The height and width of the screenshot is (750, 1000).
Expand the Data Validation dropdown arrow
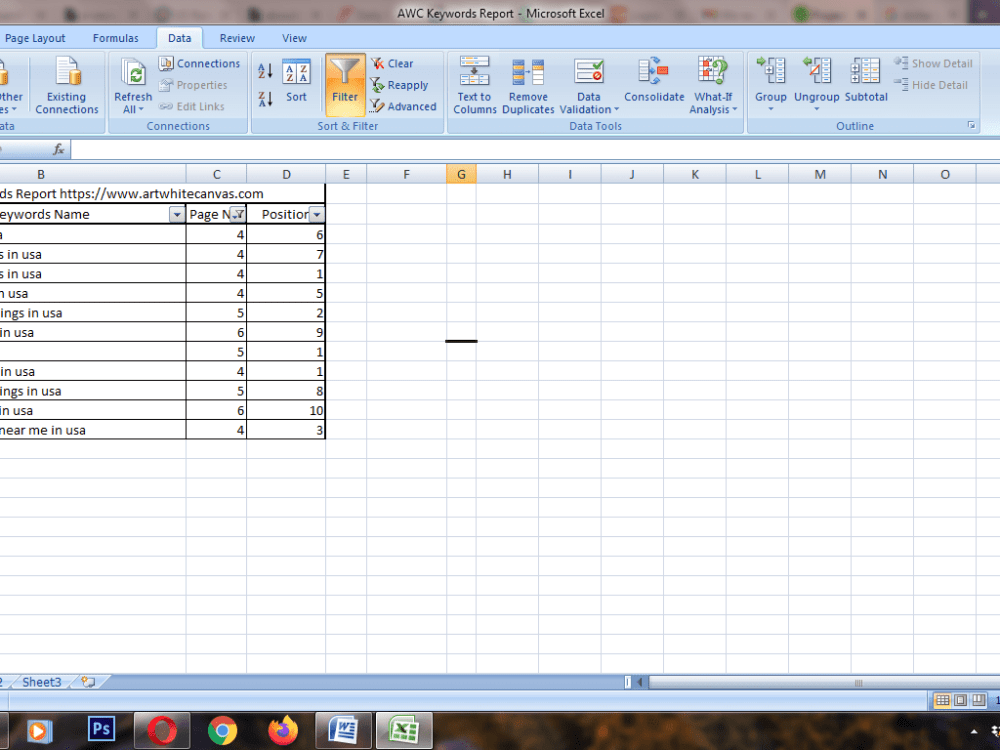tap(616, 110)
